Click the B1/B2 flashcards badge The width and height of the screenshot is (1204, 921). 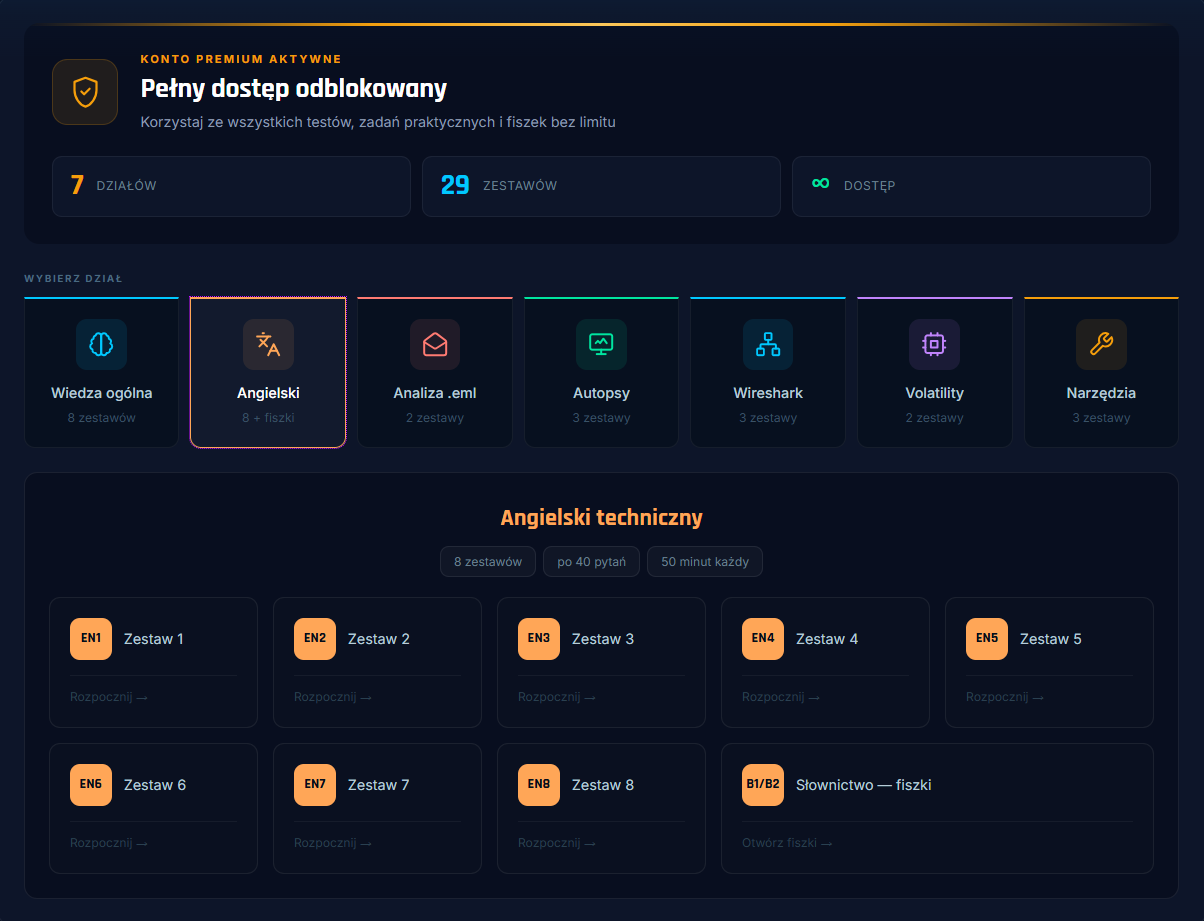(763, 785)
